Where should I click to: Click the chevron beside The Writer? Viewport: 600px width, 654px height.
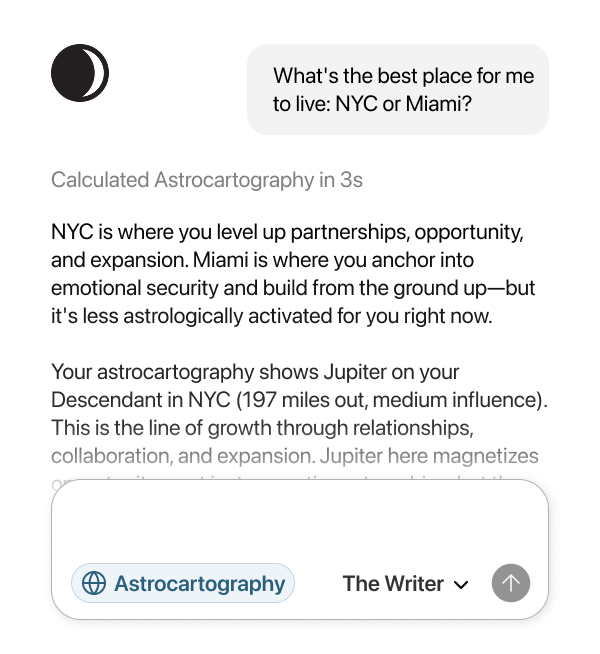461,584
